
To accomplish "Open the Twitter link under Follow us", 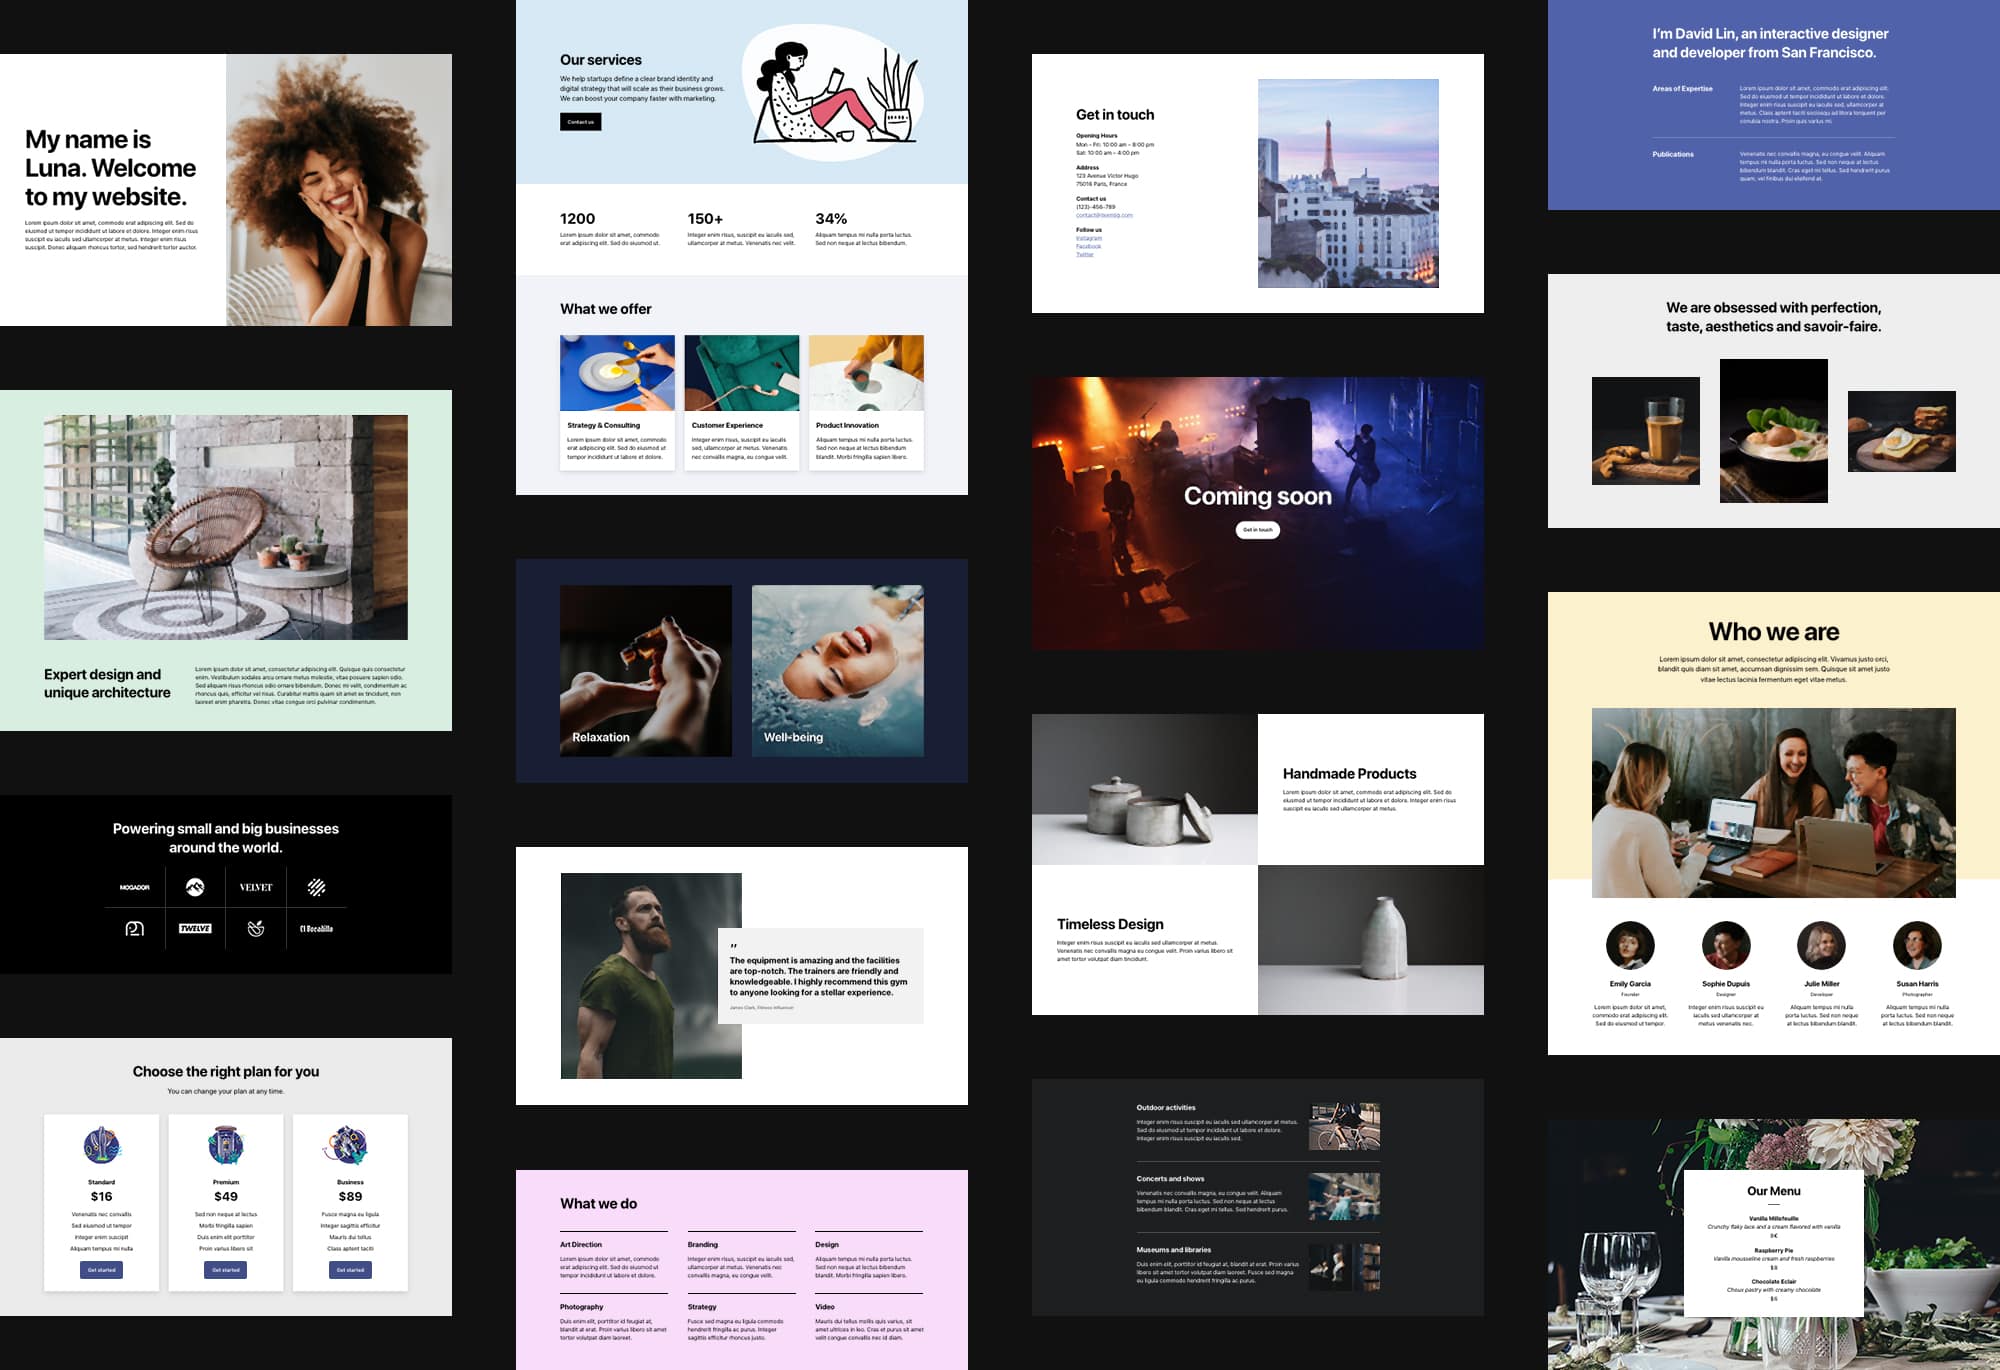I will coord(1083,254).
